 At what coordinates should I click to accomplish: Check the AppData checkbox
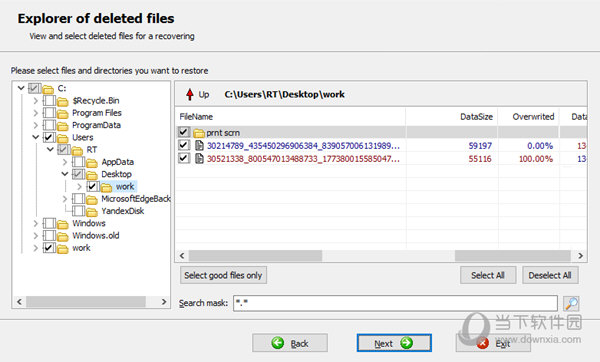[x=78, y=162]
